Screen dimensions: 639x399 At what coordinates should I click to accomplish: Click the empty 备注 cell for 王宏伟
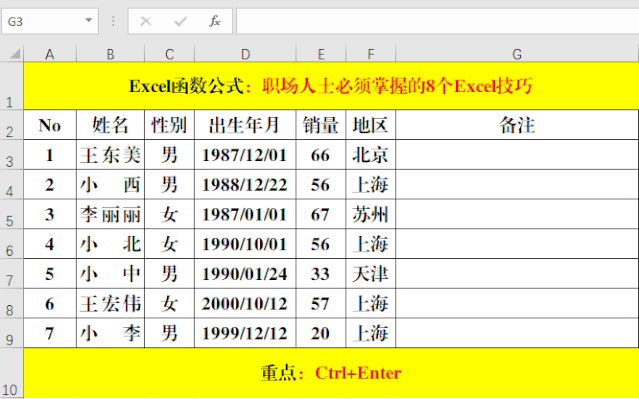(x=517, y=304)
